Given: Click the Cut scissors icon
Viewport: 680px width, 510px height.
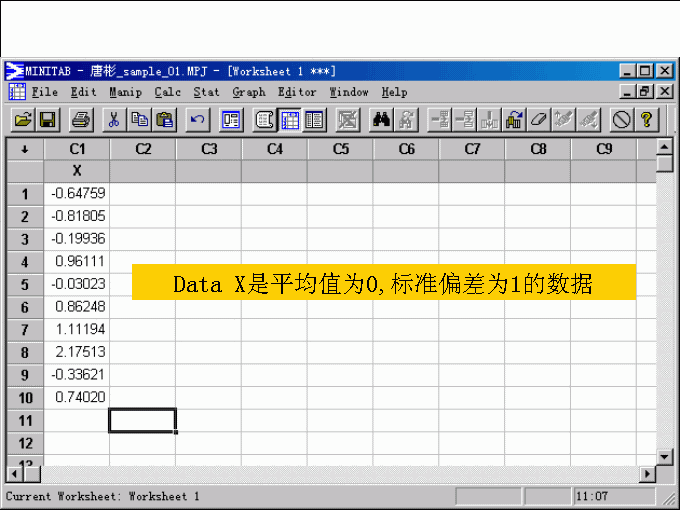Looking at the screenshot, I should point(115,120).
